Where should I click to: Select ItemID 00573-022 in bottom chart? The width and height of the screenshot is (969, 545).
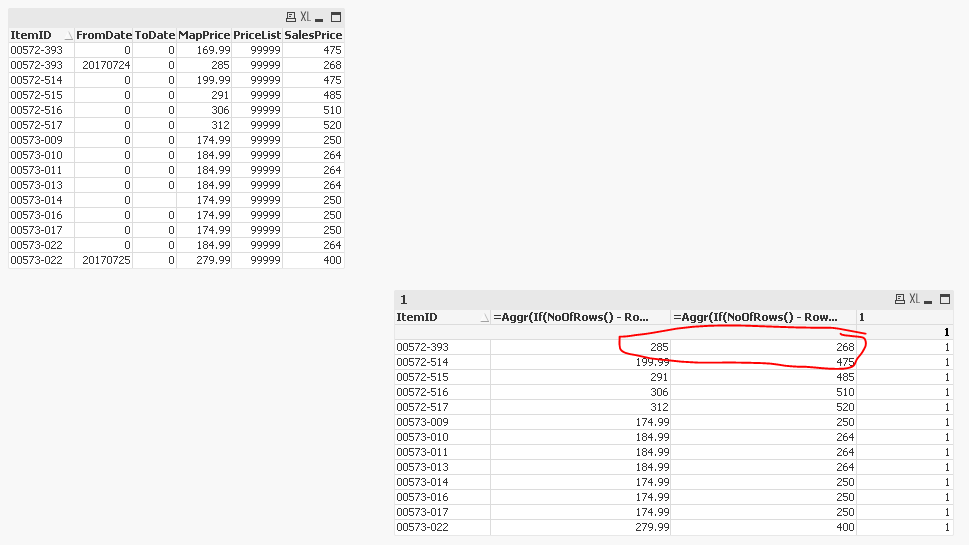click(x=442, y=527)
